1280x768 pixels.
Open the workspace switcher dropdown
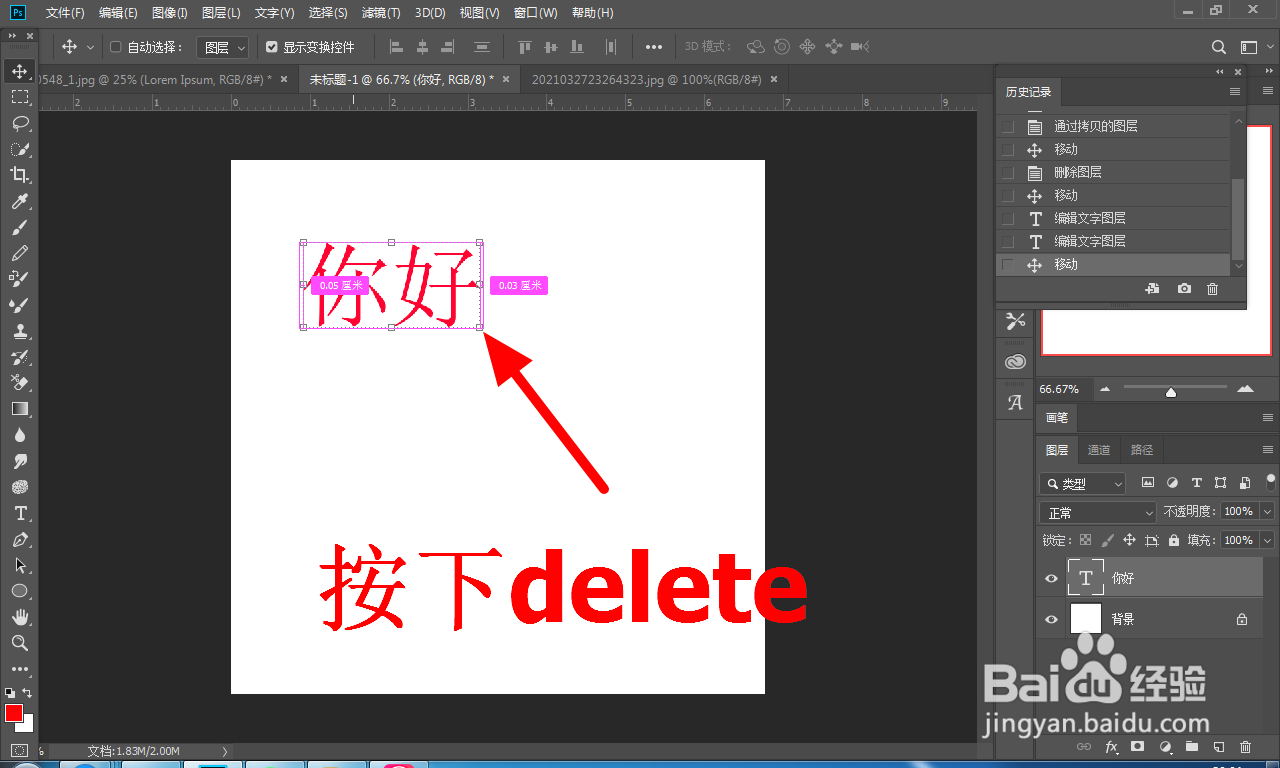[x=1254, y=47]
